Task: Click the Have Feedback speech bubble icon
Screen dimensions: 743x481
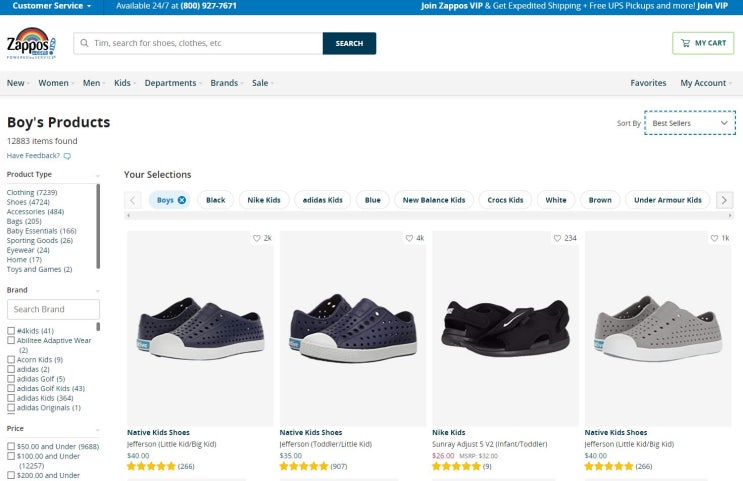Action: tap(67, 156)
